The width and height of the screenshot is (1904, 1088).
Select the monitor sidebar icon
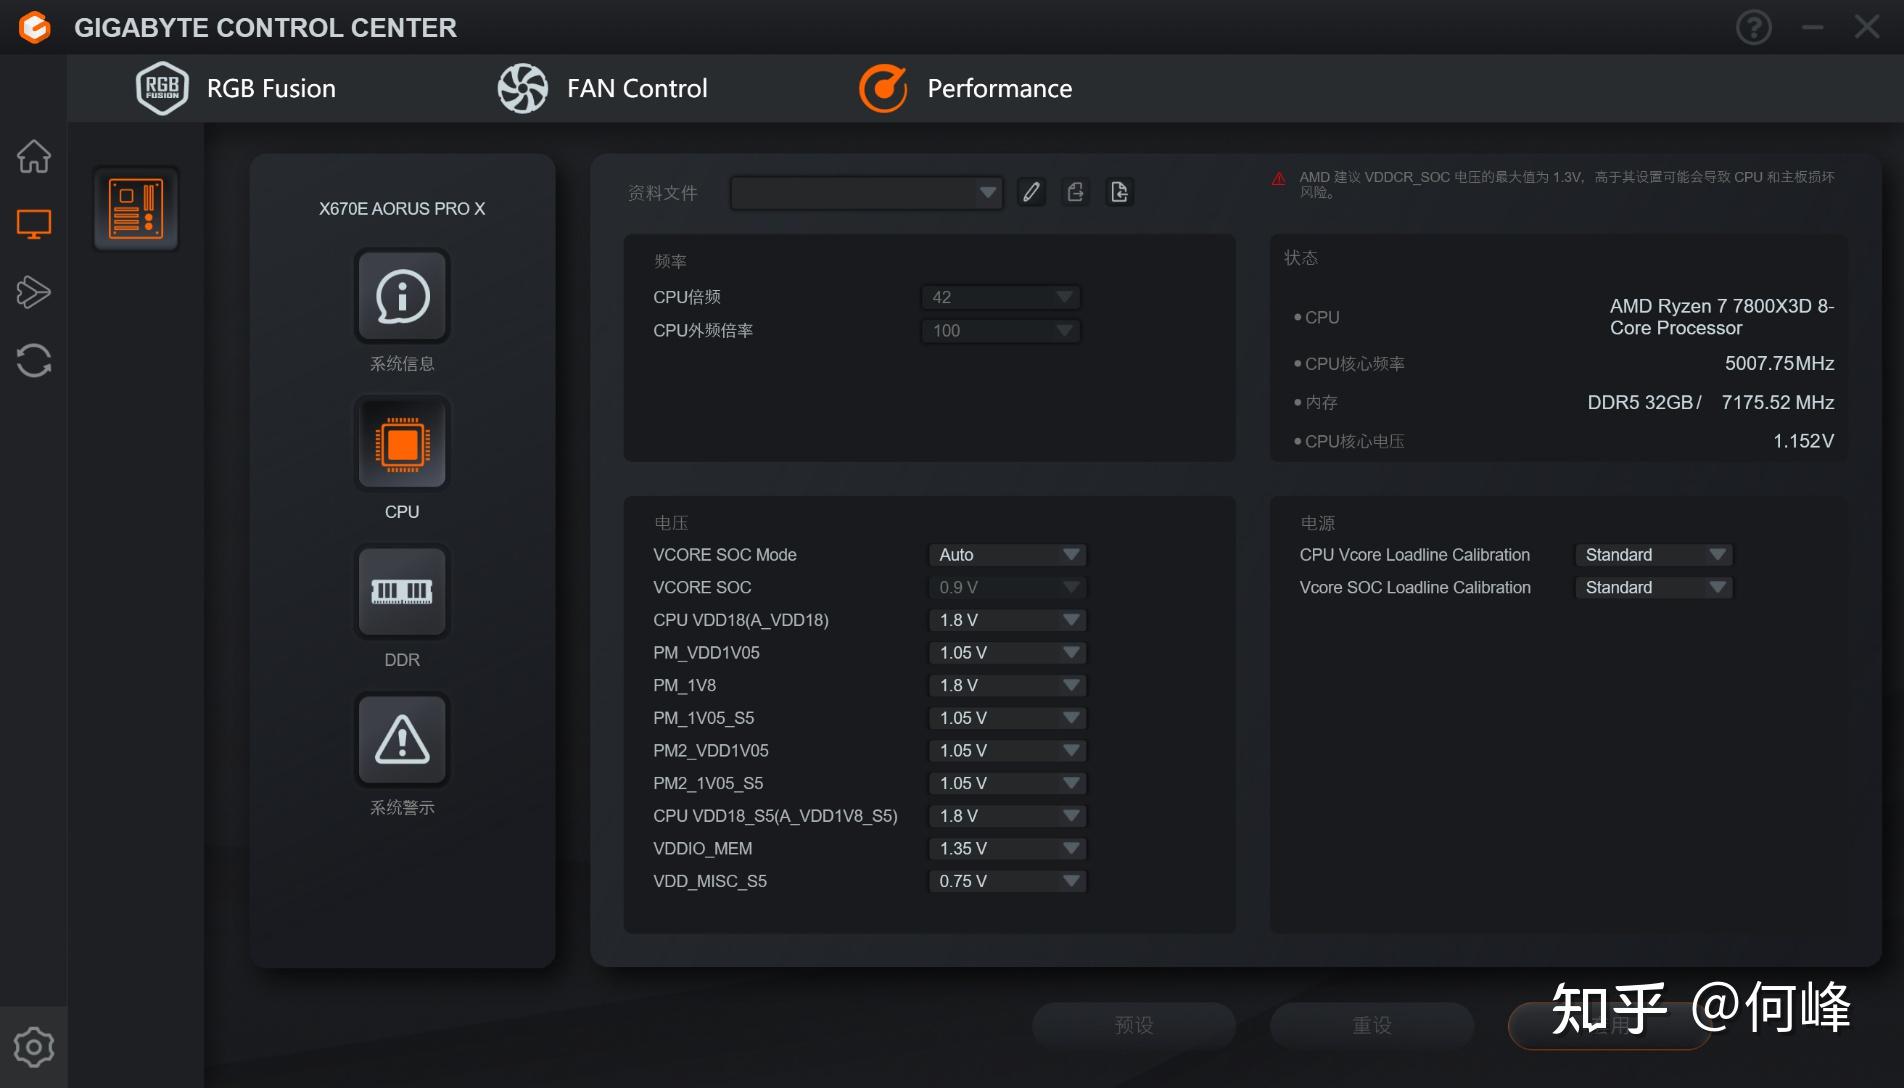(x=34, y=224)
